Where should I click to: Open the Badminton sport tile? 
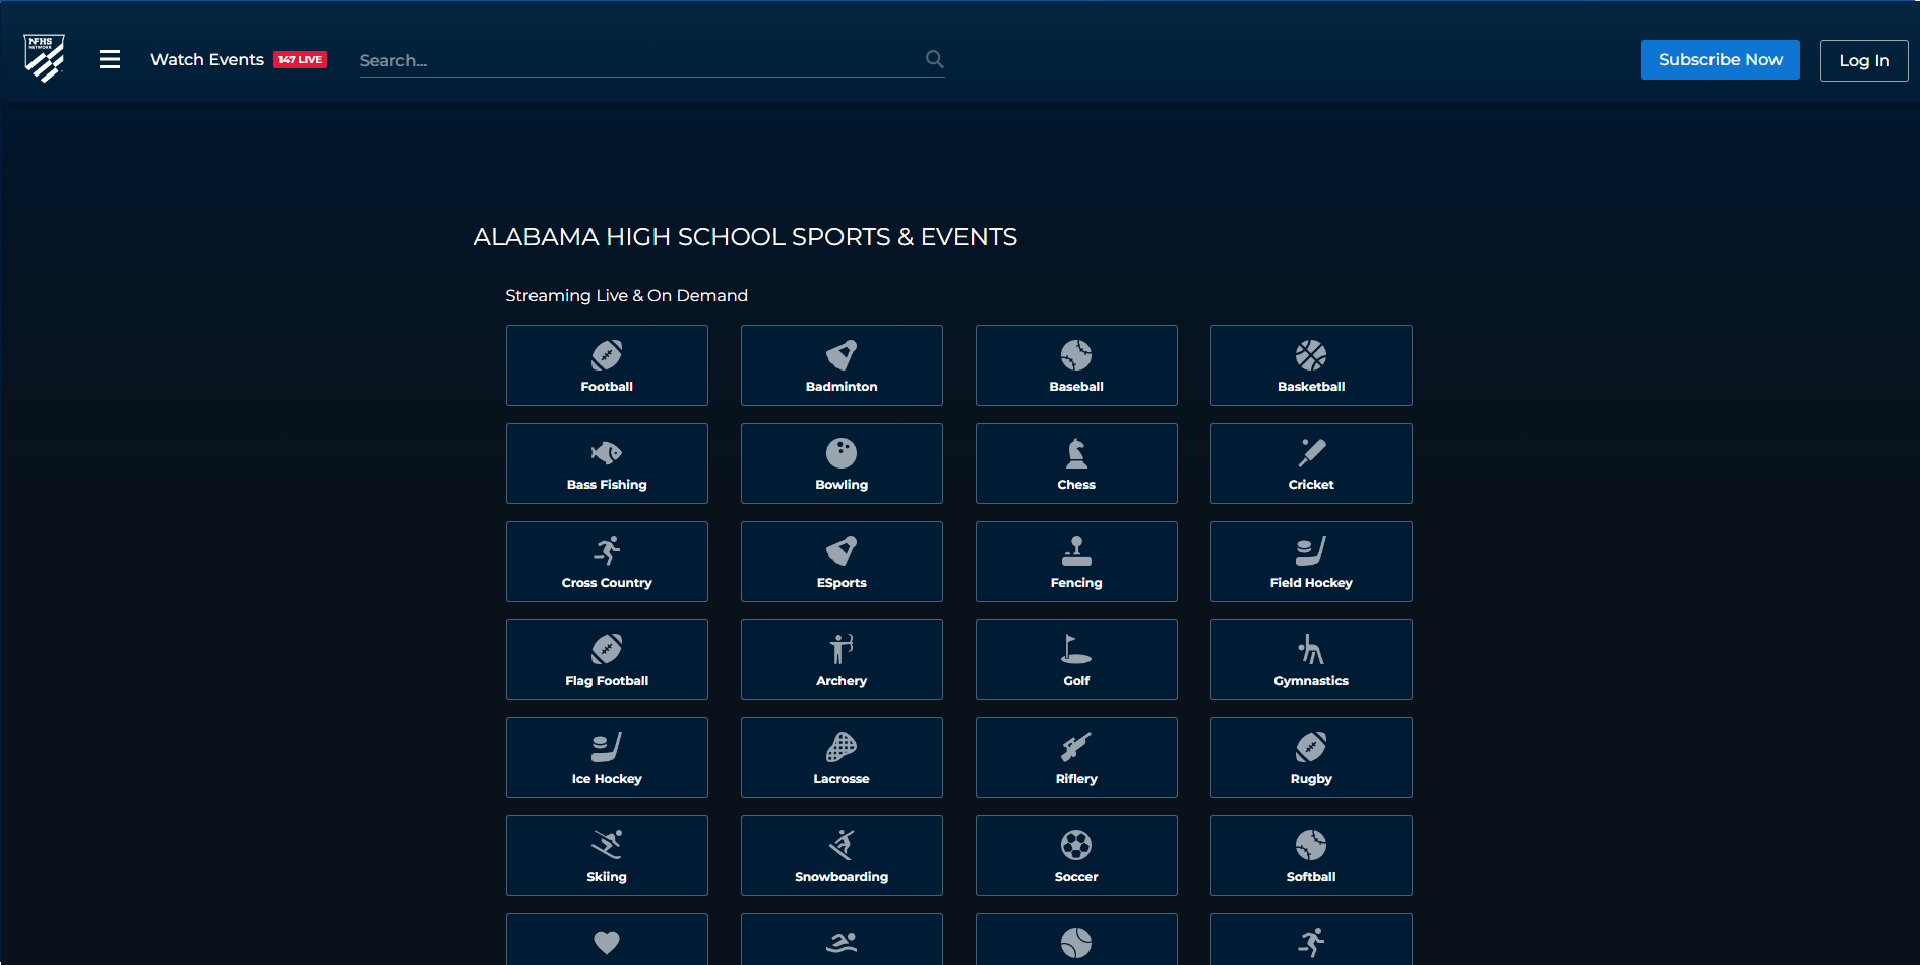tap(841, 365)
